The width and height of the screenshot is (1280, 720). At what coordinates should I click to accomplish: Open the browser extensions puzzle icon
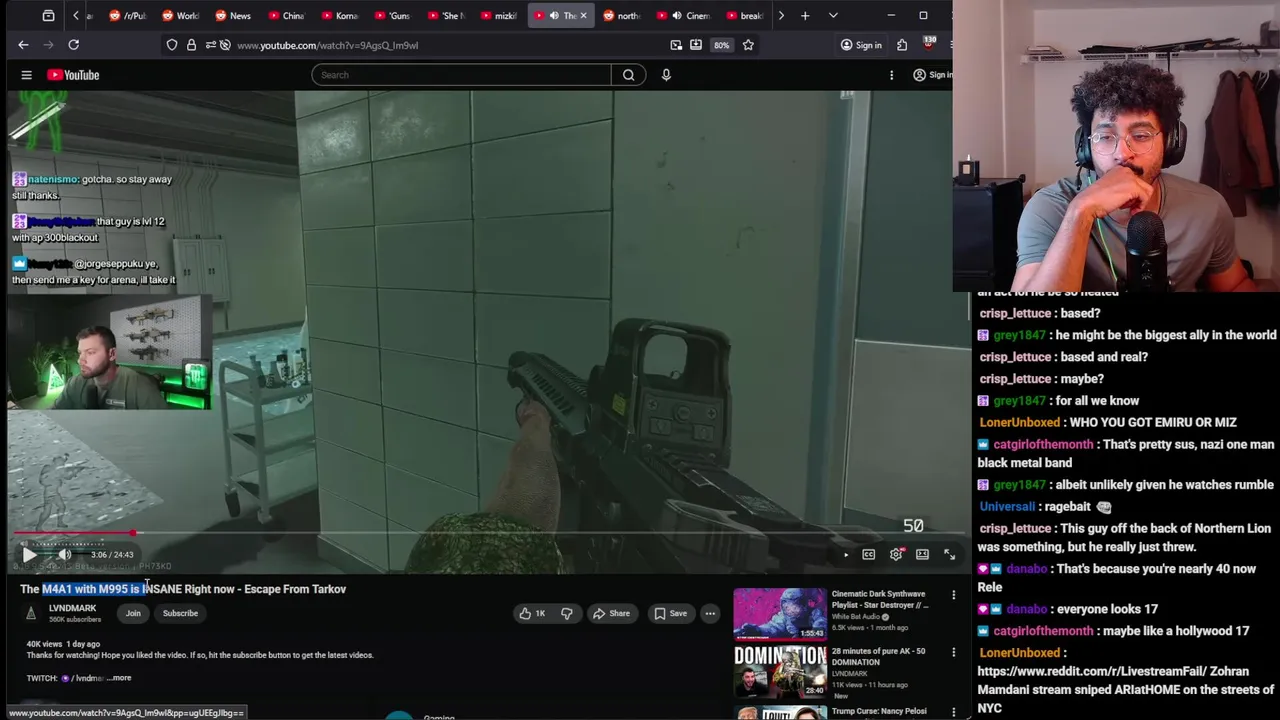(902, 45)
